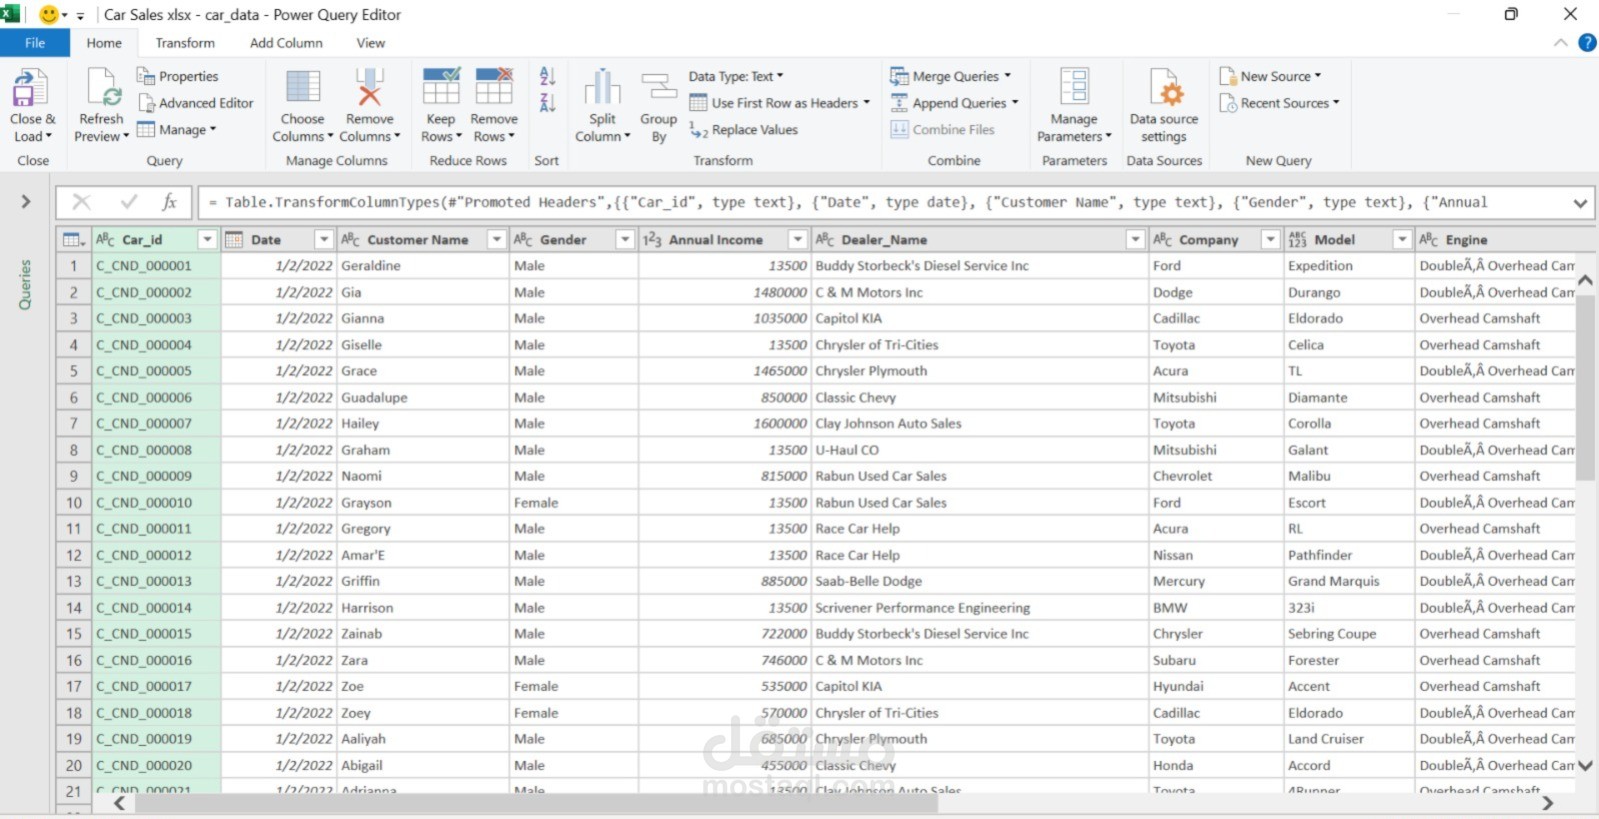This screenshot has height=819, width=1599.
Task: Open Data source settings
Action: coord(1164,106)
